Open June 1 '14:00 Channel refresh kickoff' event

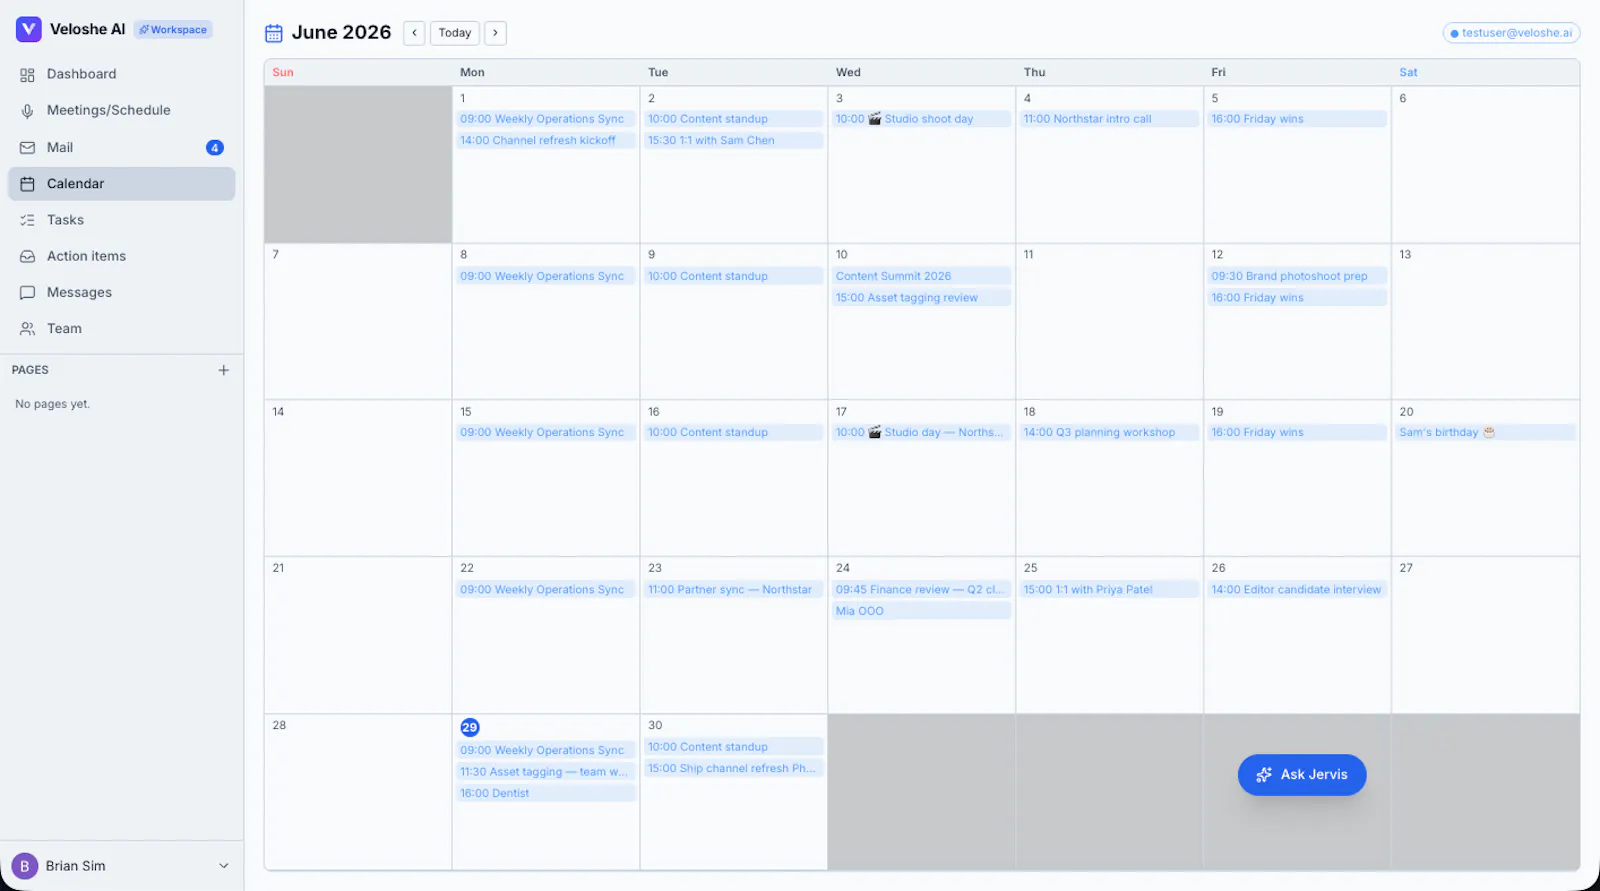(x=546, y=141)
